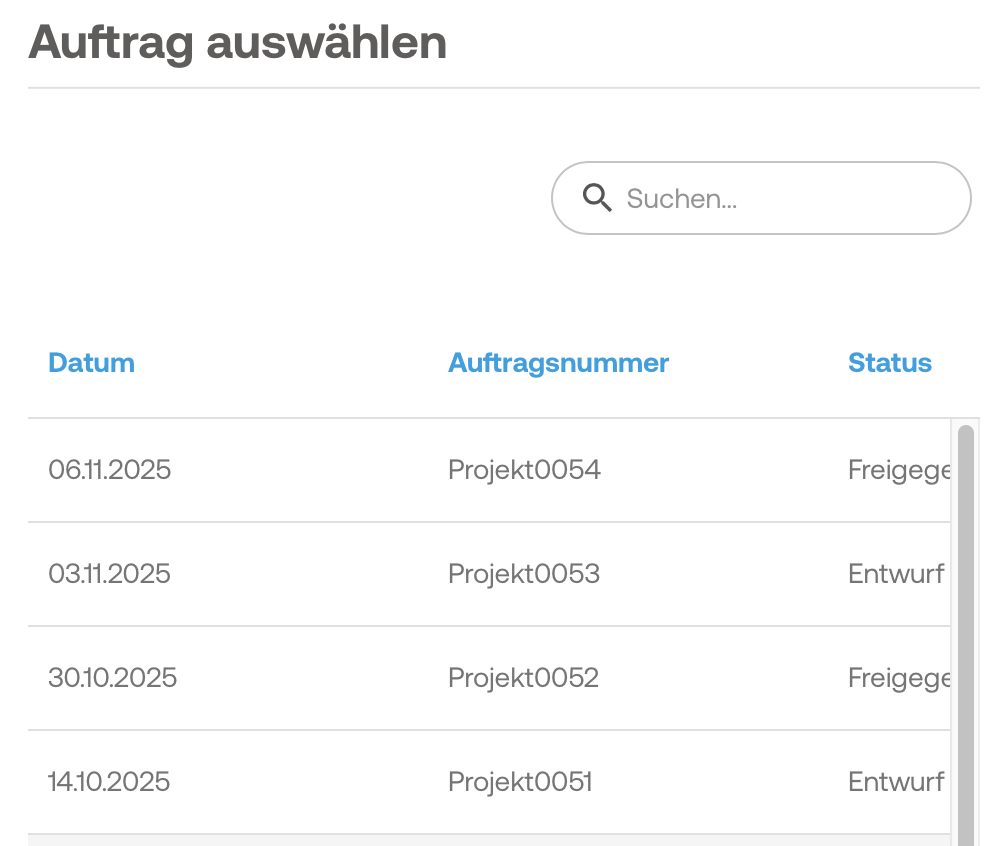Click Entwurf status of Projekt0053
This screenshot has width=1006, height=846.
pyautogui.click(x=895, y=574)
